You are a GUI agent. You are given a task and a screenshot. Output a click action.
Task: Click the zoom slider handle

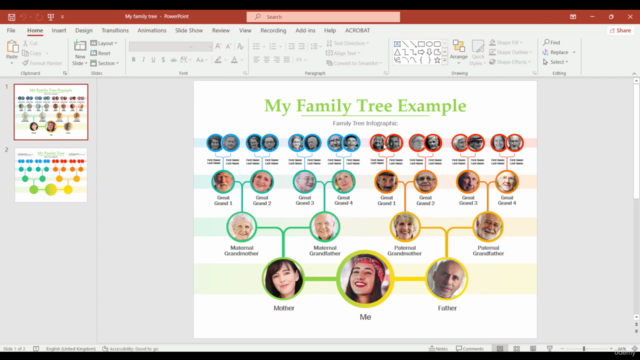click(x=584, y=349)
